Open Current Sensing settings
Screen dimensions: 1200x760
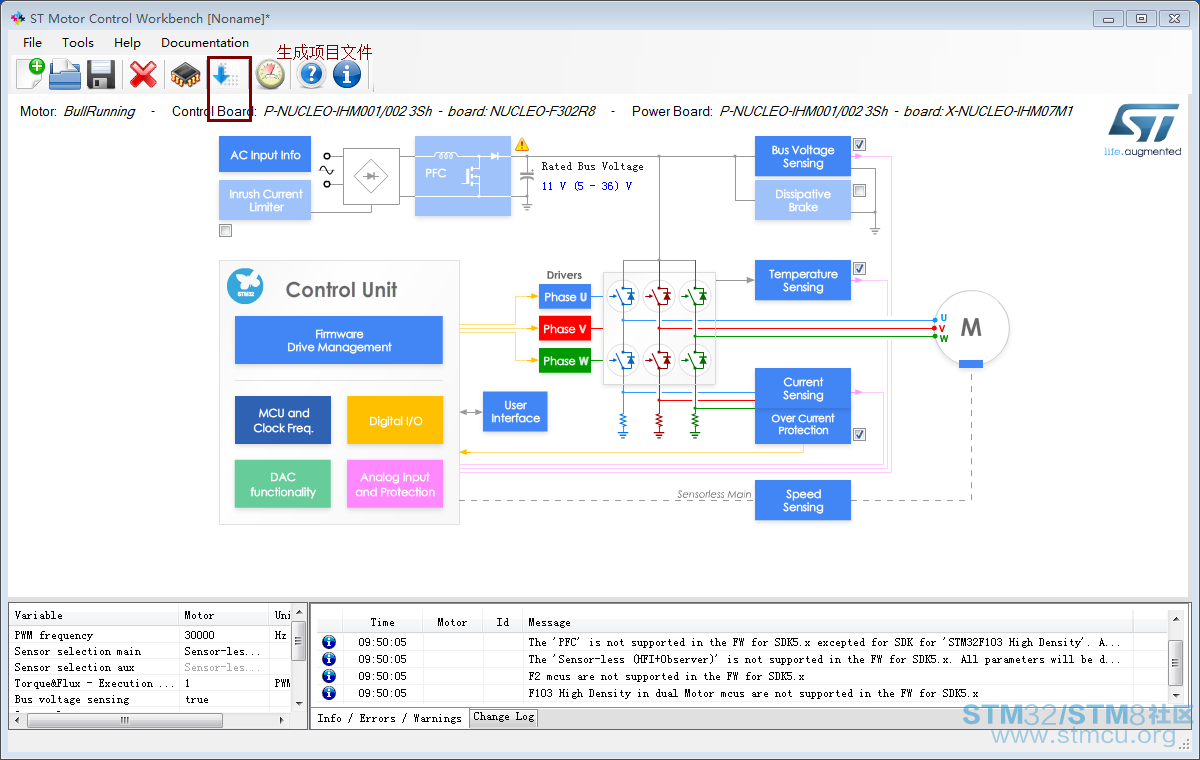(803, 389)
